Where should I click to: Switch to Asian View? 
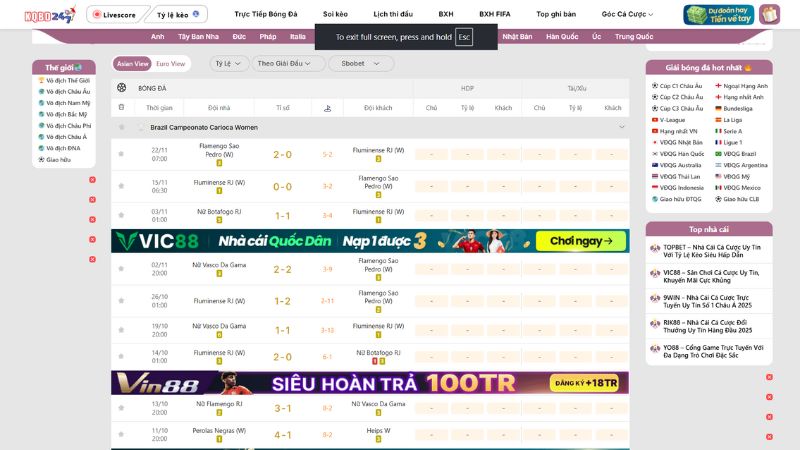coord(133,63)
